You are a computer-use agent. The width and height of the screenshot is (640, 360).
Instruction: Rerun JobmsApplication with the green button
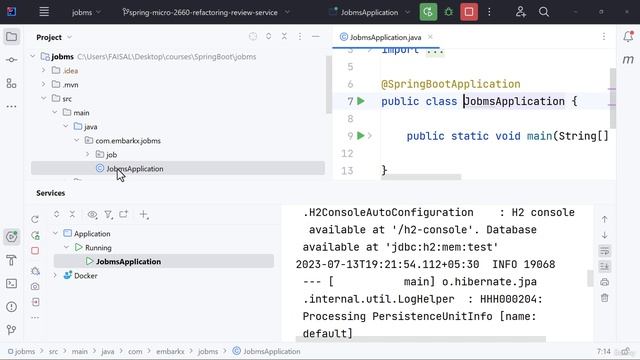click(428, 12)
